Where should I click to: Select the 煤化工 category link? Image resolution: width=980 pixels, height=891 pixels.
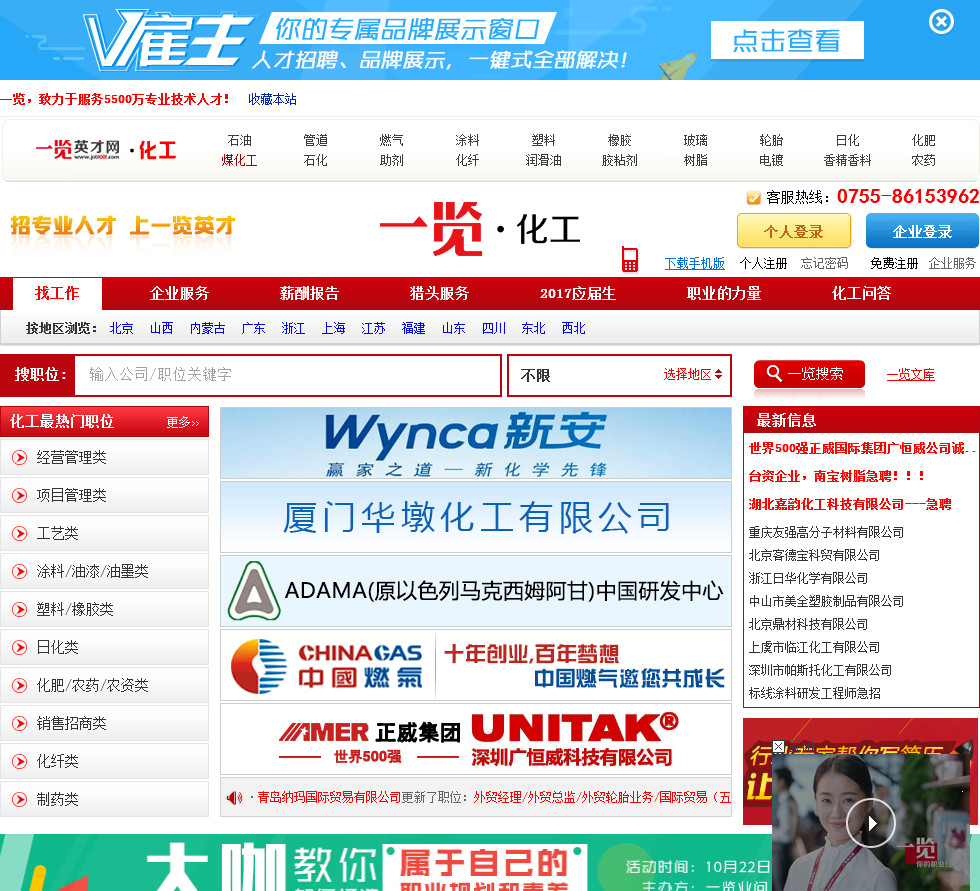[239, 161]
